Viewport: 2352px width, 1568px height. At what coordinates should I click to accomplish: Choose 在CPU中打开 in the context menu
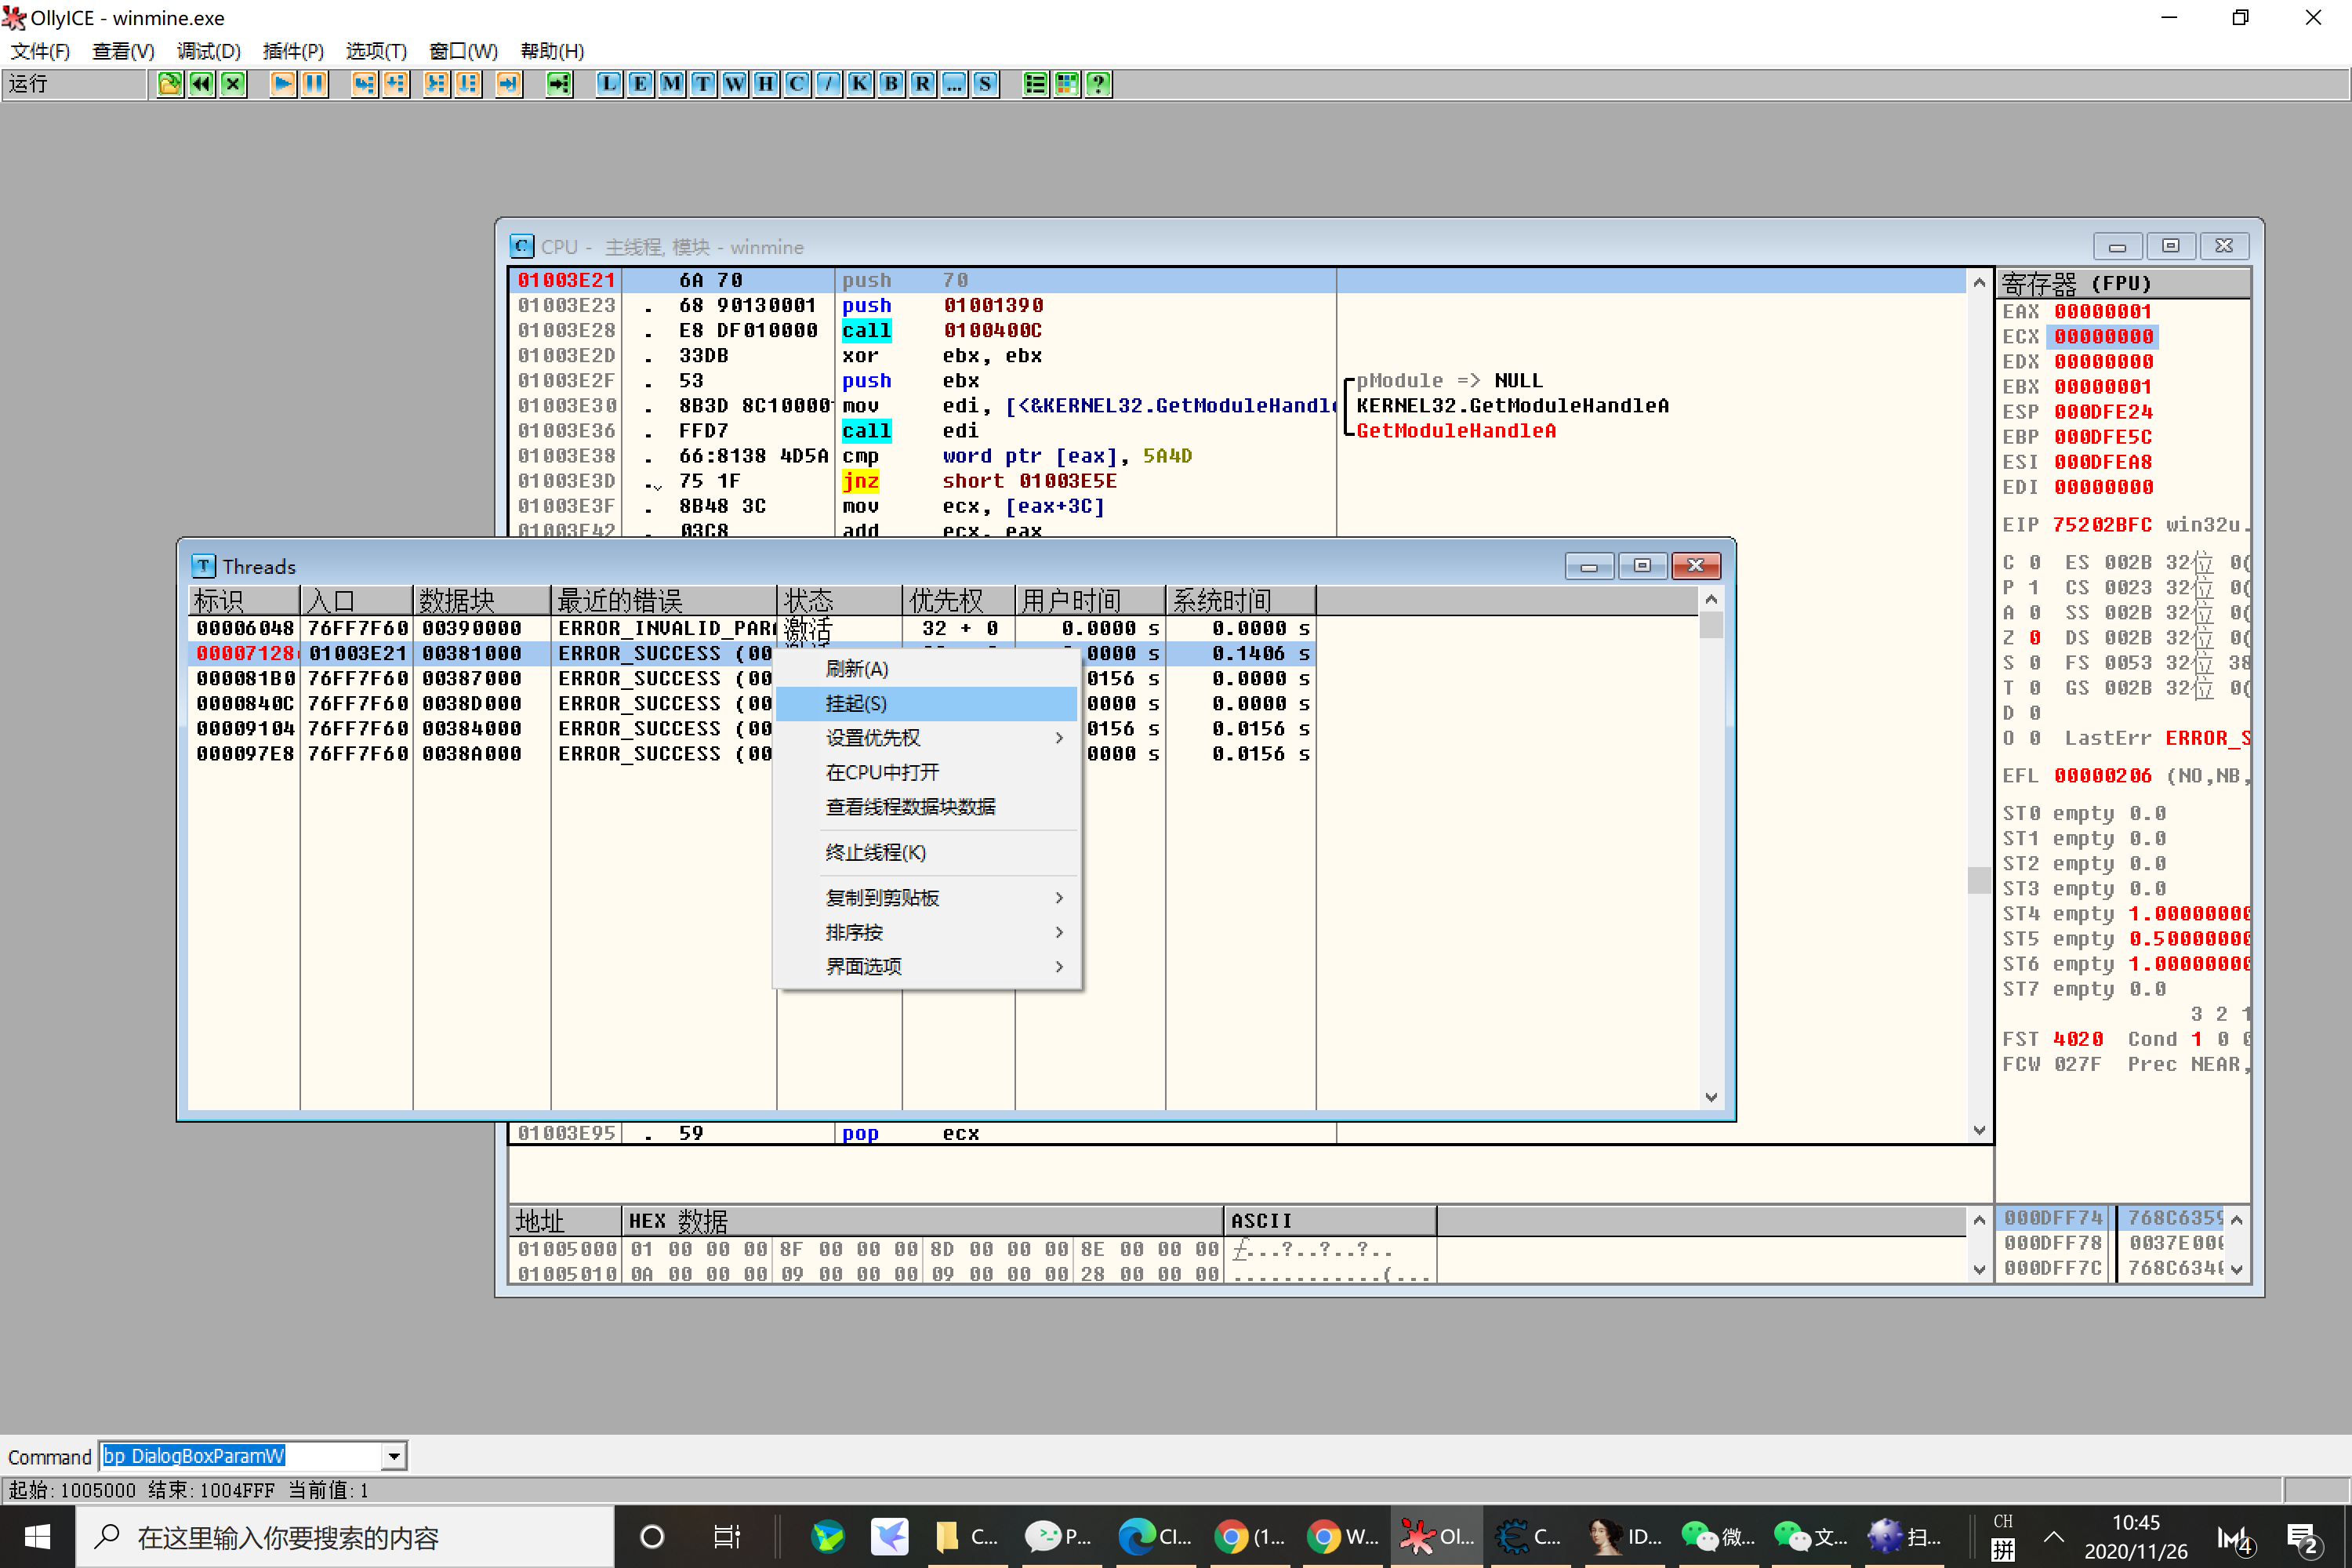[927, 772]
